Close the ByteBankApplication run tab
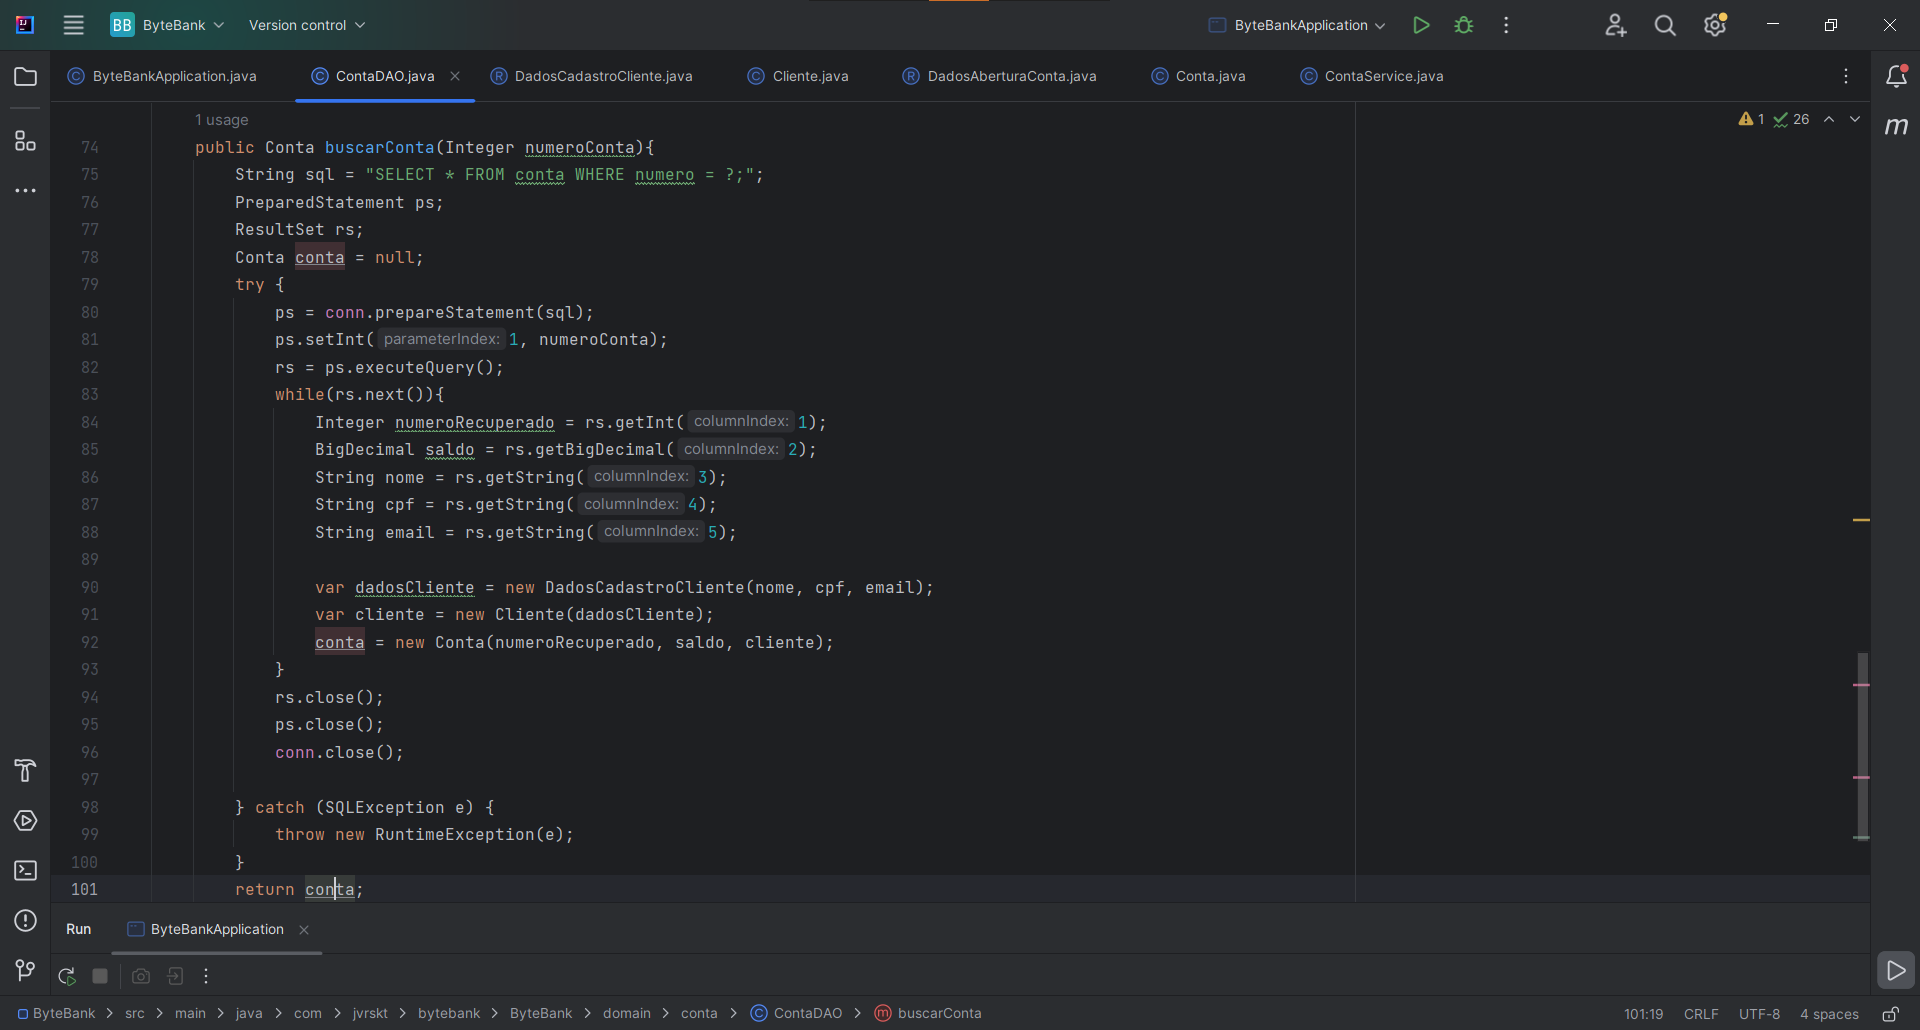 point(304,930)
